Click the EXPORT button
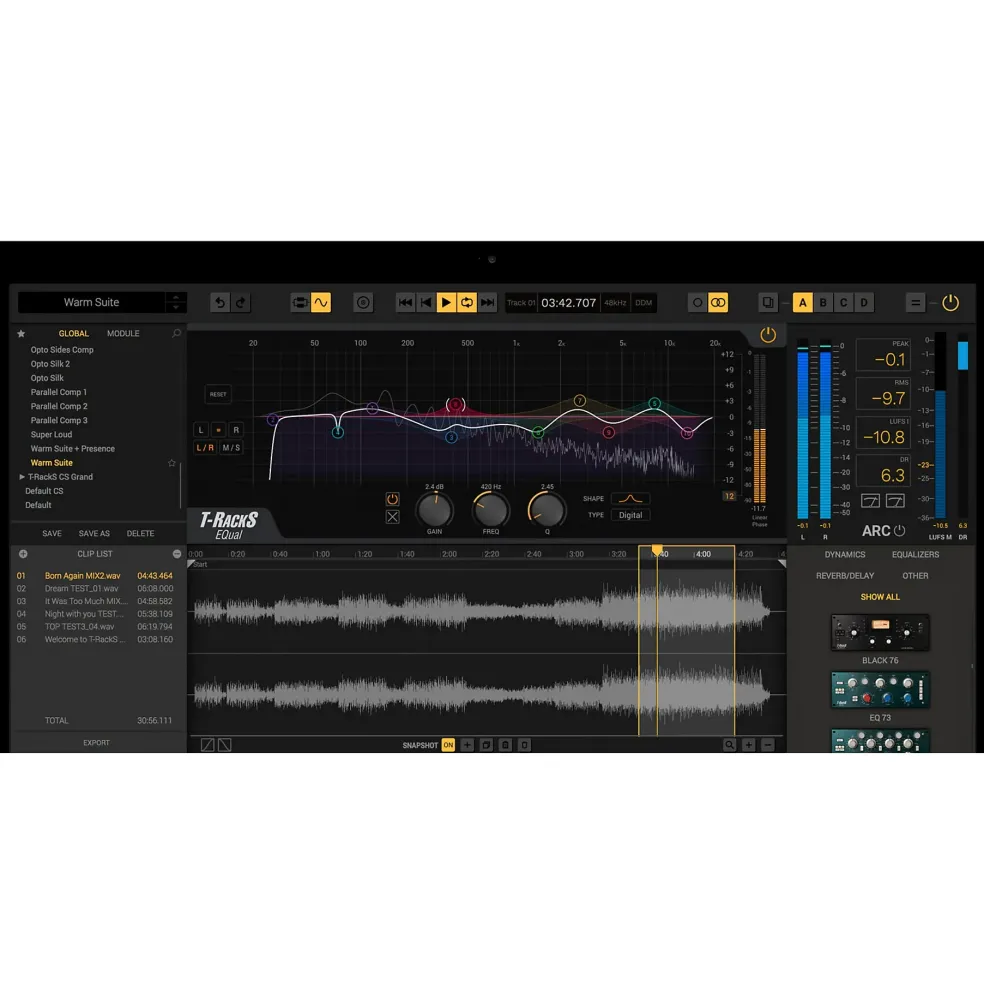 (x=96, y=743)
